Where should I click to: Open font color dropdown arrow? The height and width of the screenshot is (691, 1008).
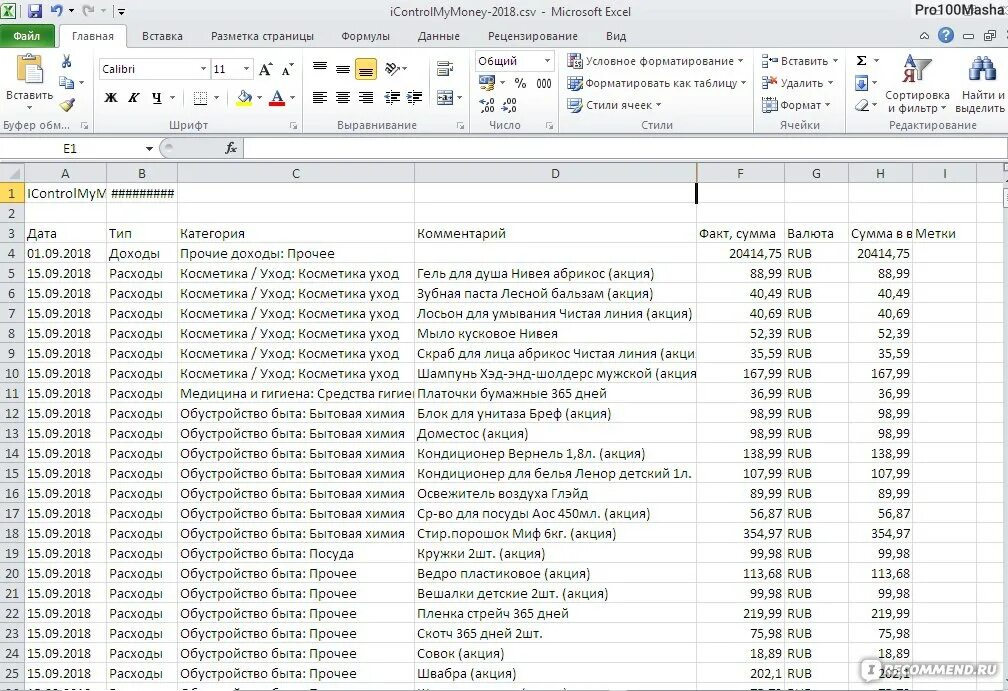[x=292, y=98]
